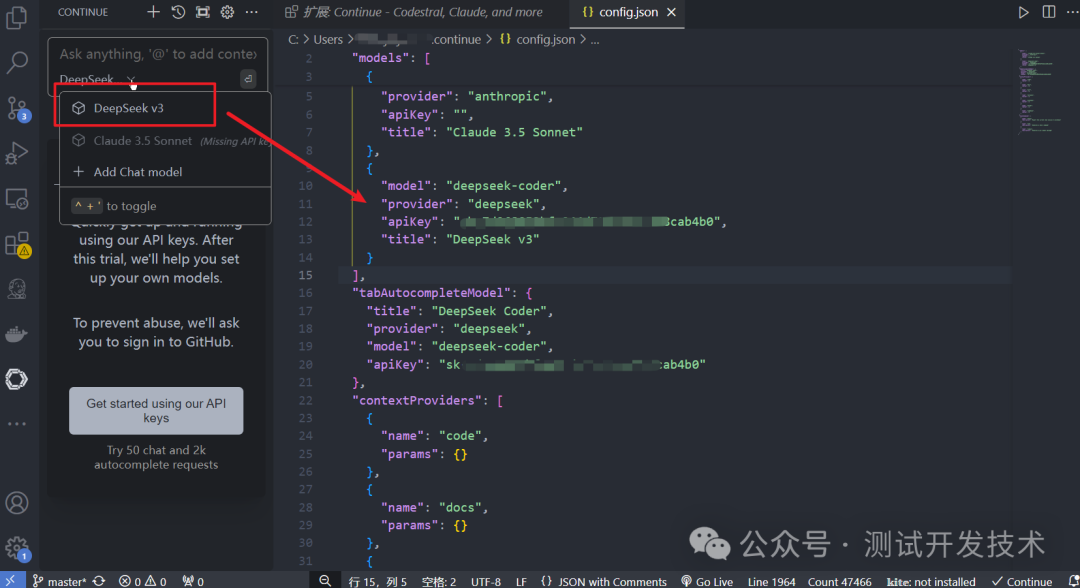Submit chat with the enter icon button
The height and width of the screenshot is (588, 1080).
pyautogui.click(x=248, y=79)
